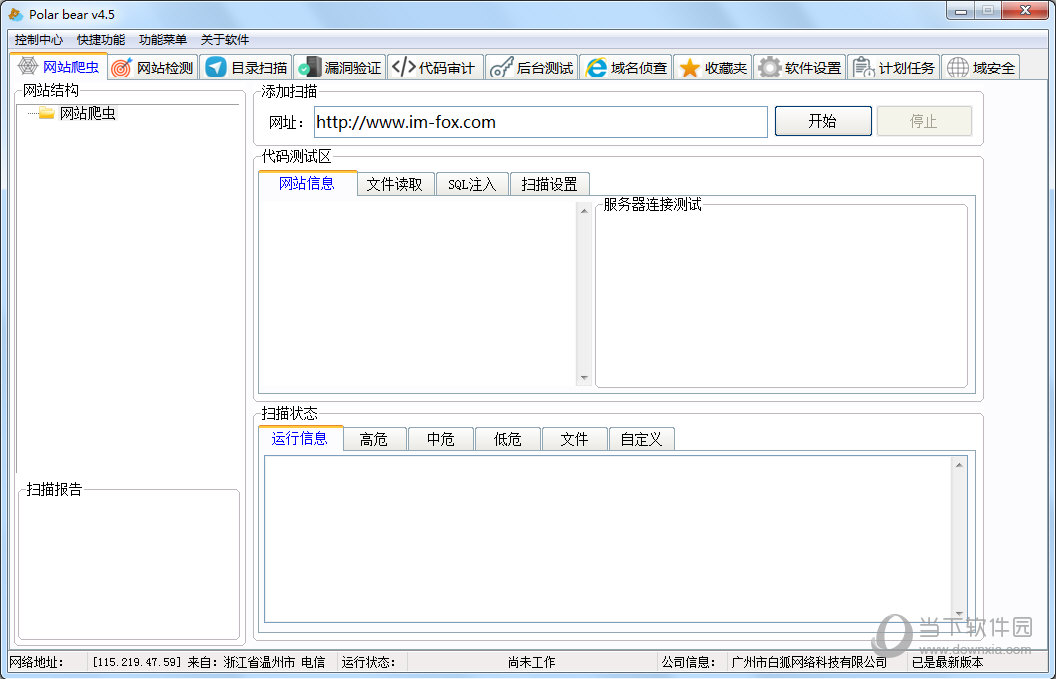Image resolution: width=1056 pixels, height=679 pixels.
Task: Click the 网络地址 label in status bar
Action: click(x=36, y=662)
